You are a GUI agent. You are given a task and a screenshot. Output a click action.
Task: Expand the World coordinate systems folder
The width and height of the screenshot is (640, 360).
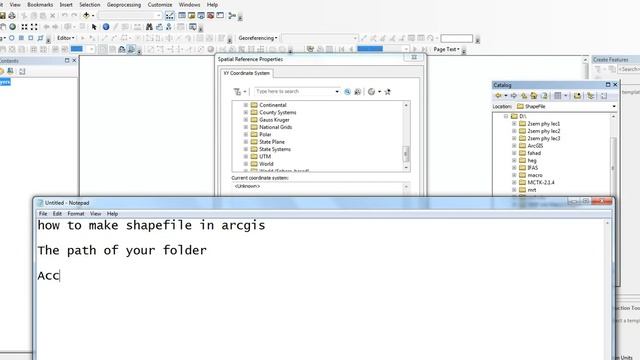point(246,164)
